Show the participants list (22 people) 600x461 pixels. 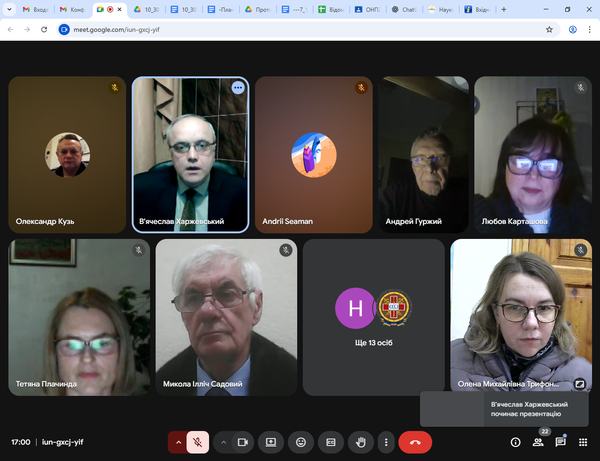coord(538,441)
